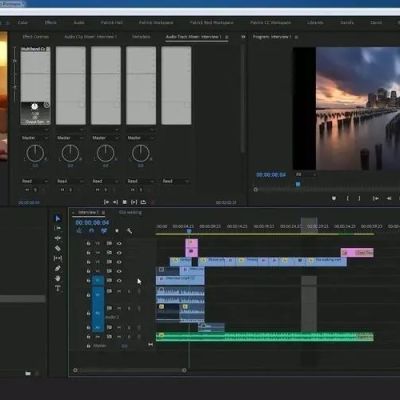The height and width of the screenshot is (400, 400).
Task: Click Play-Stop toggle in Audio Track Mixer
Action: (x=125, y=202)
